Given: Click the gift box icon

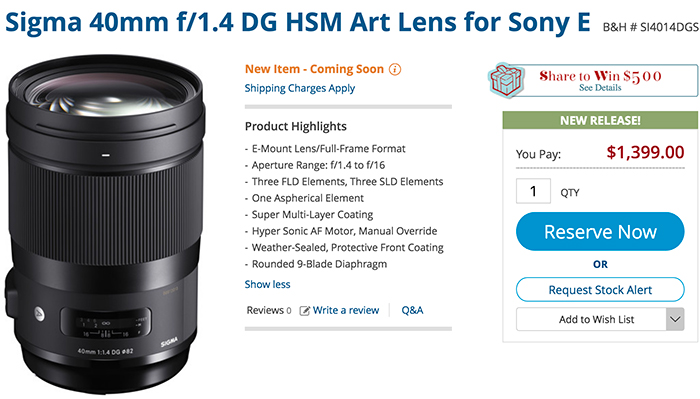Looking at the screenshot, I should 506,80.
